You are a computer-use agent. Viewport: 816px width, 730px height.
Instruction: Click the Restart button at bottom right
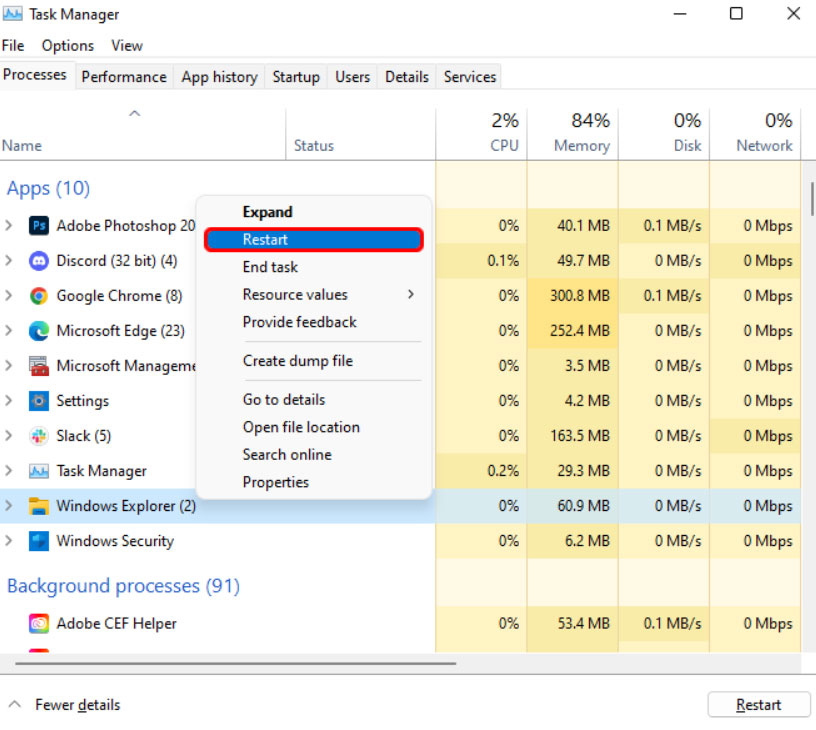tap(758, 705)
